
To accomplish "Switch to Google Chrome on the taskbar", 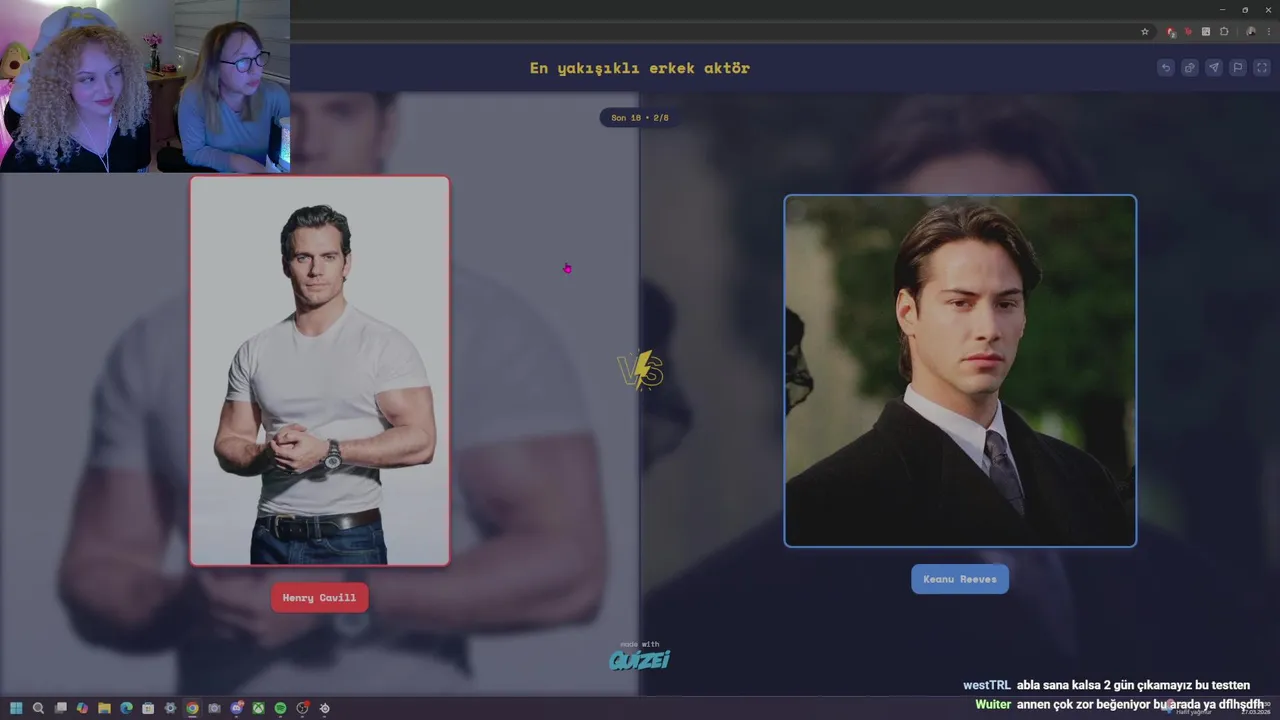I will click(192, 708).
